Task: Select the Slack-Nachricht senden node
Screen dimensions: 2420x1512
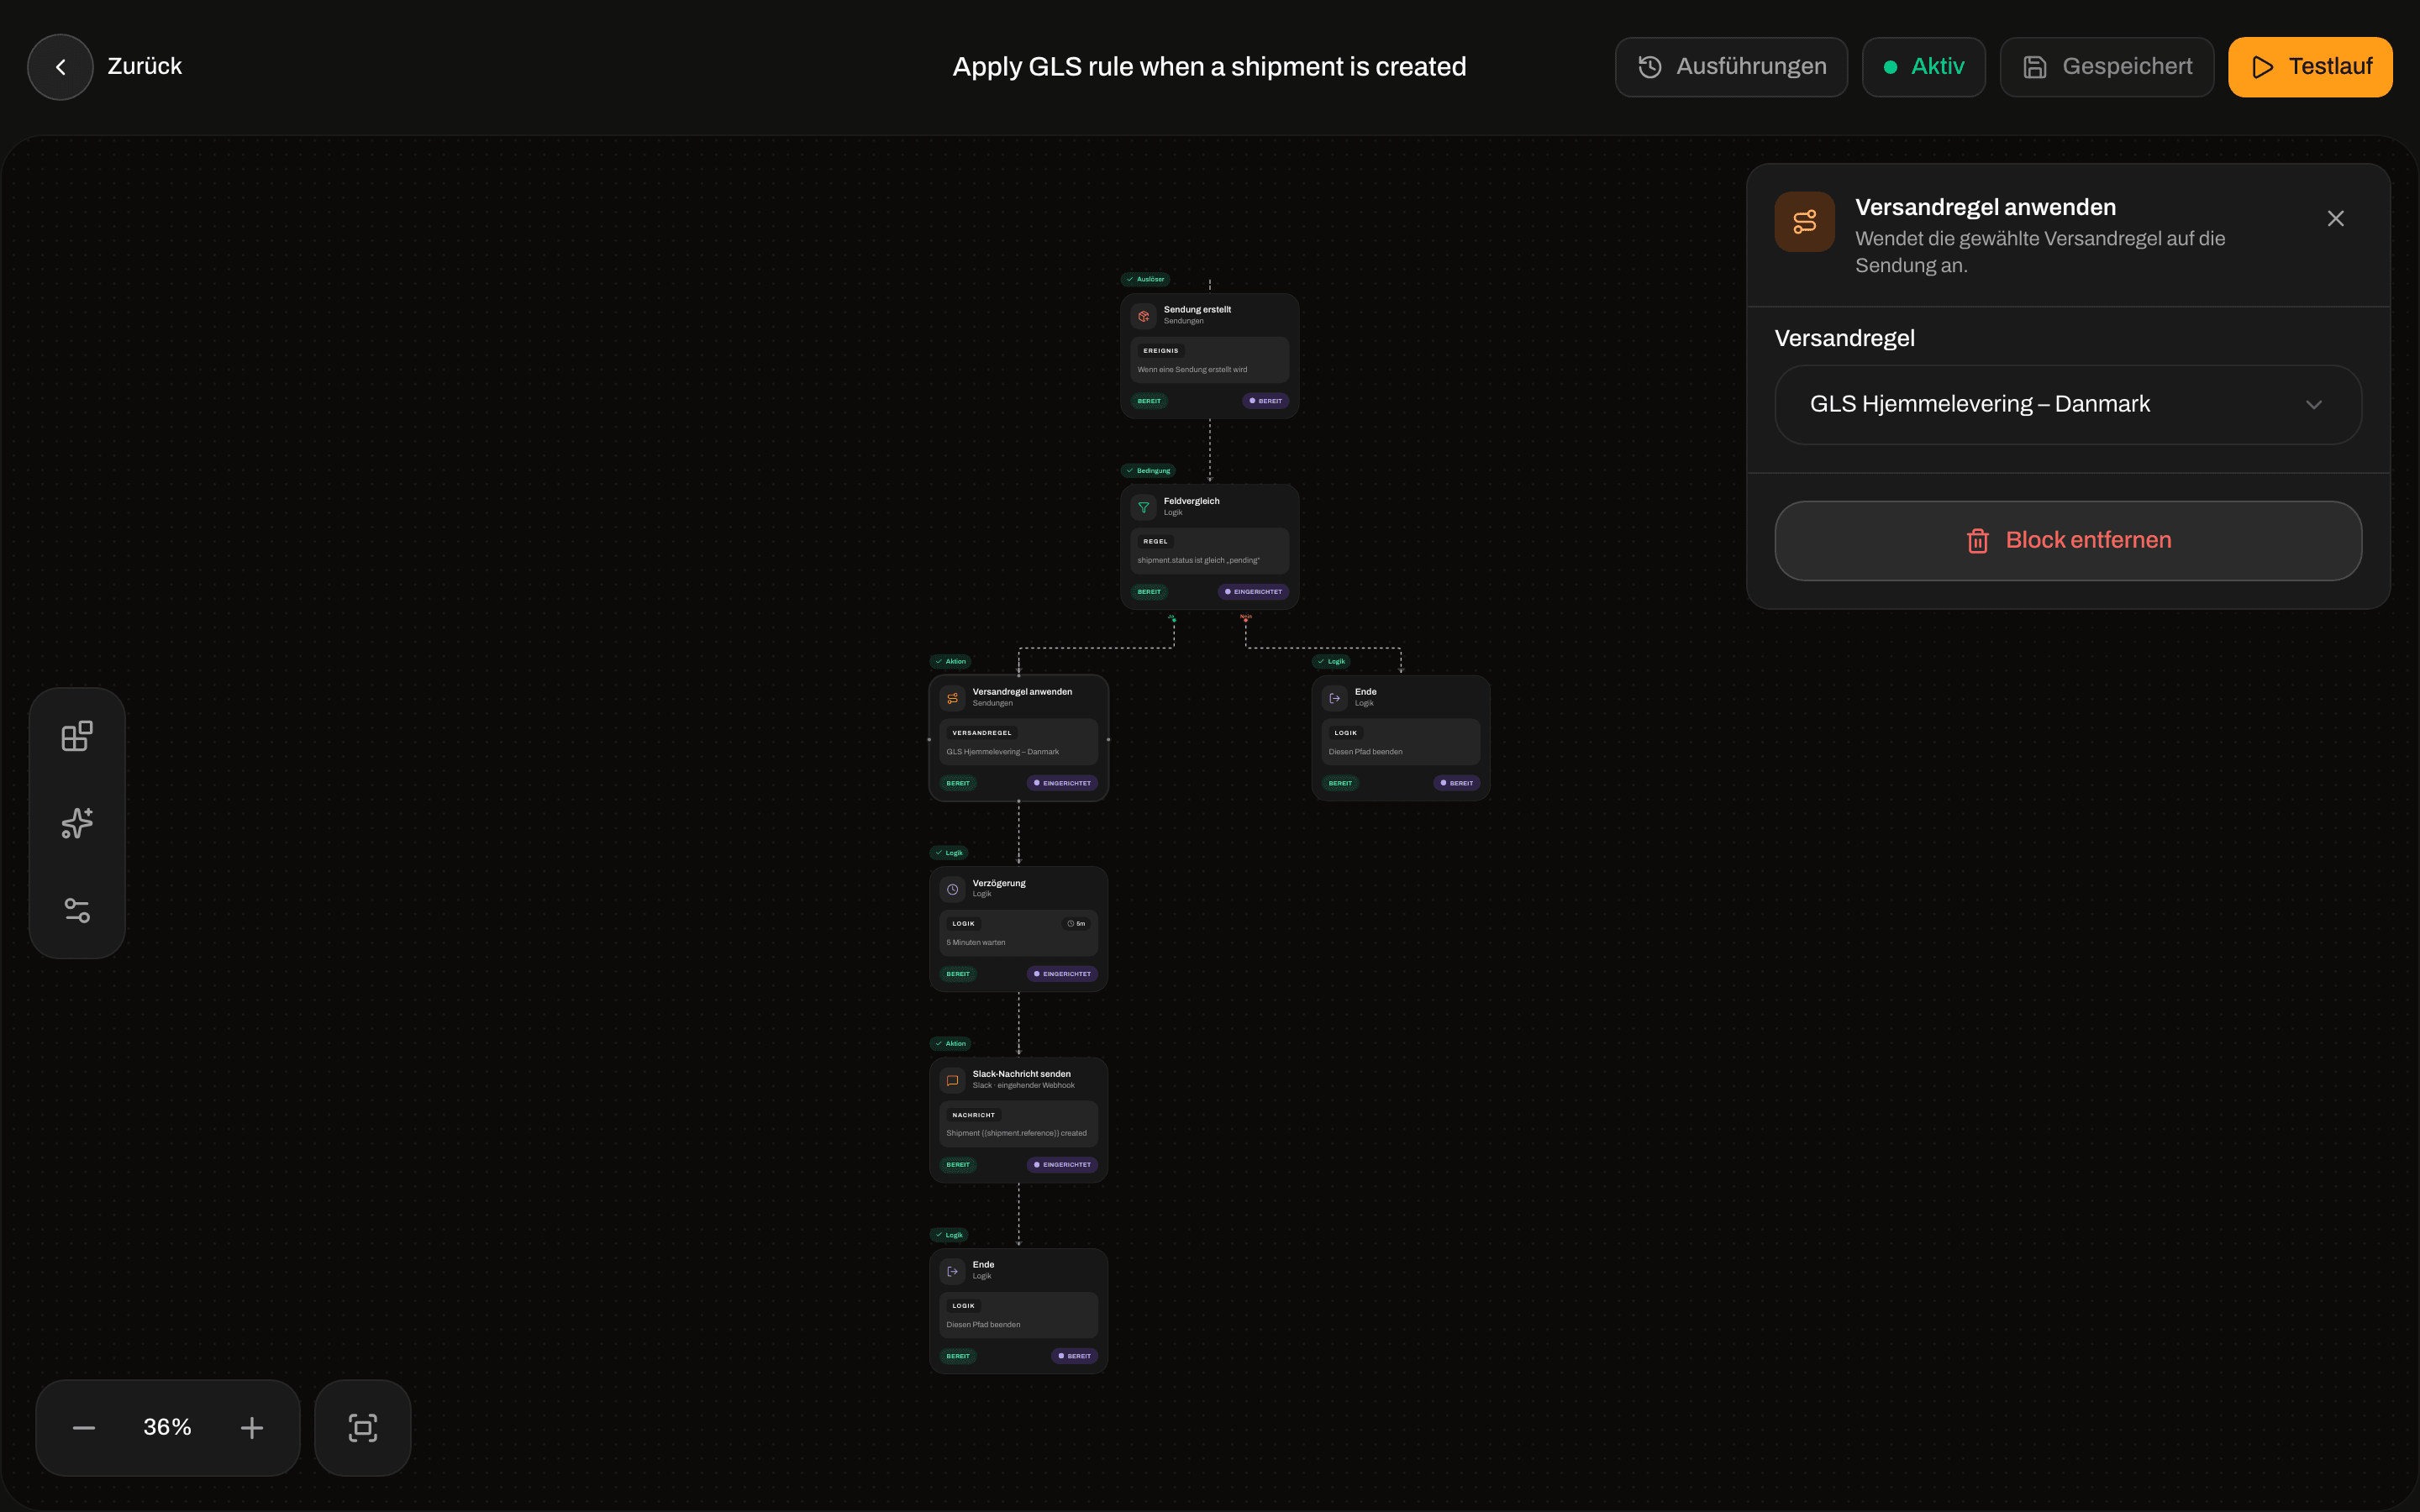Action: click(x=1018, y=1119)
